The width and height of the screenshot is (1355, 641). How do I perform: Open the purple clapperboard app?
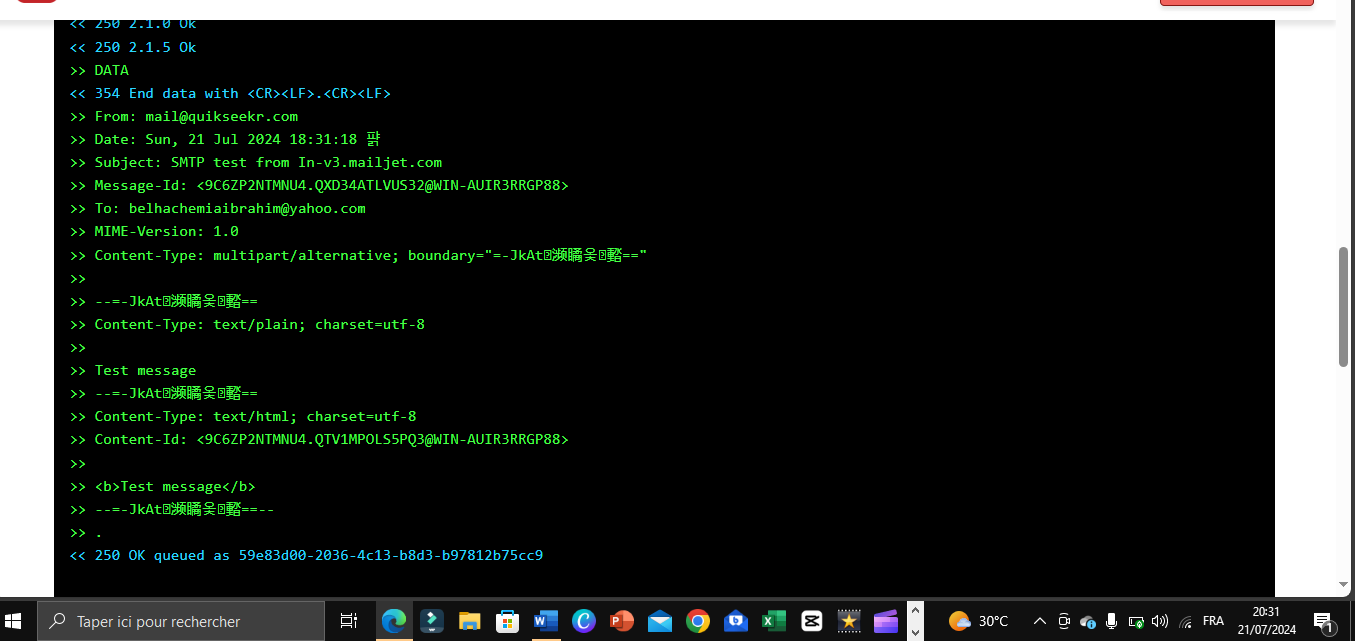(886, 621)
